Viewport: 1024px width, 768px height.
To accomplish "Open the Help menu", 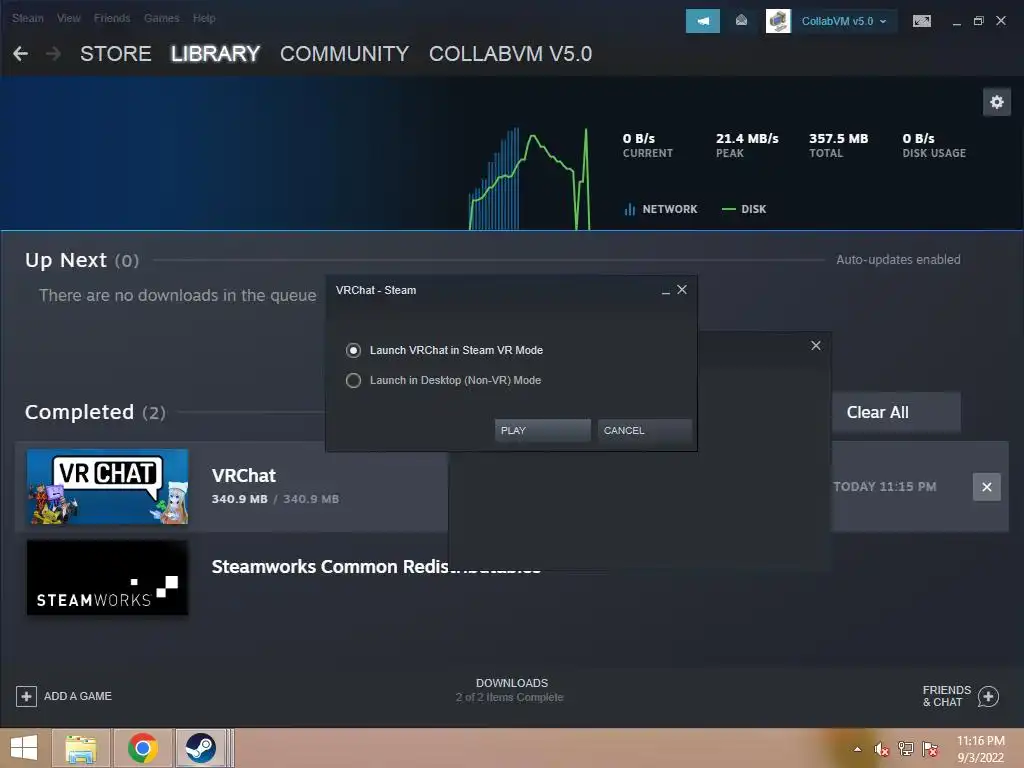I will point(204,18).
